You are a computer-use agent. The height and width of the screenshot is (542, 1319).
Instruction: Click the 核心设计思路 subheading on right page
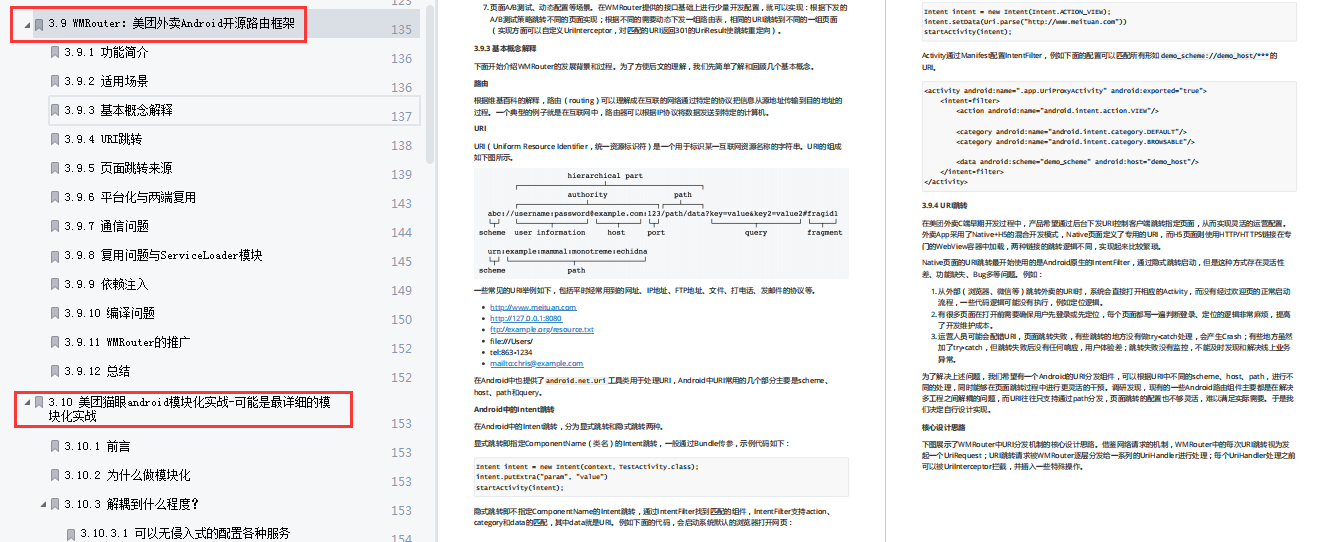942,426
